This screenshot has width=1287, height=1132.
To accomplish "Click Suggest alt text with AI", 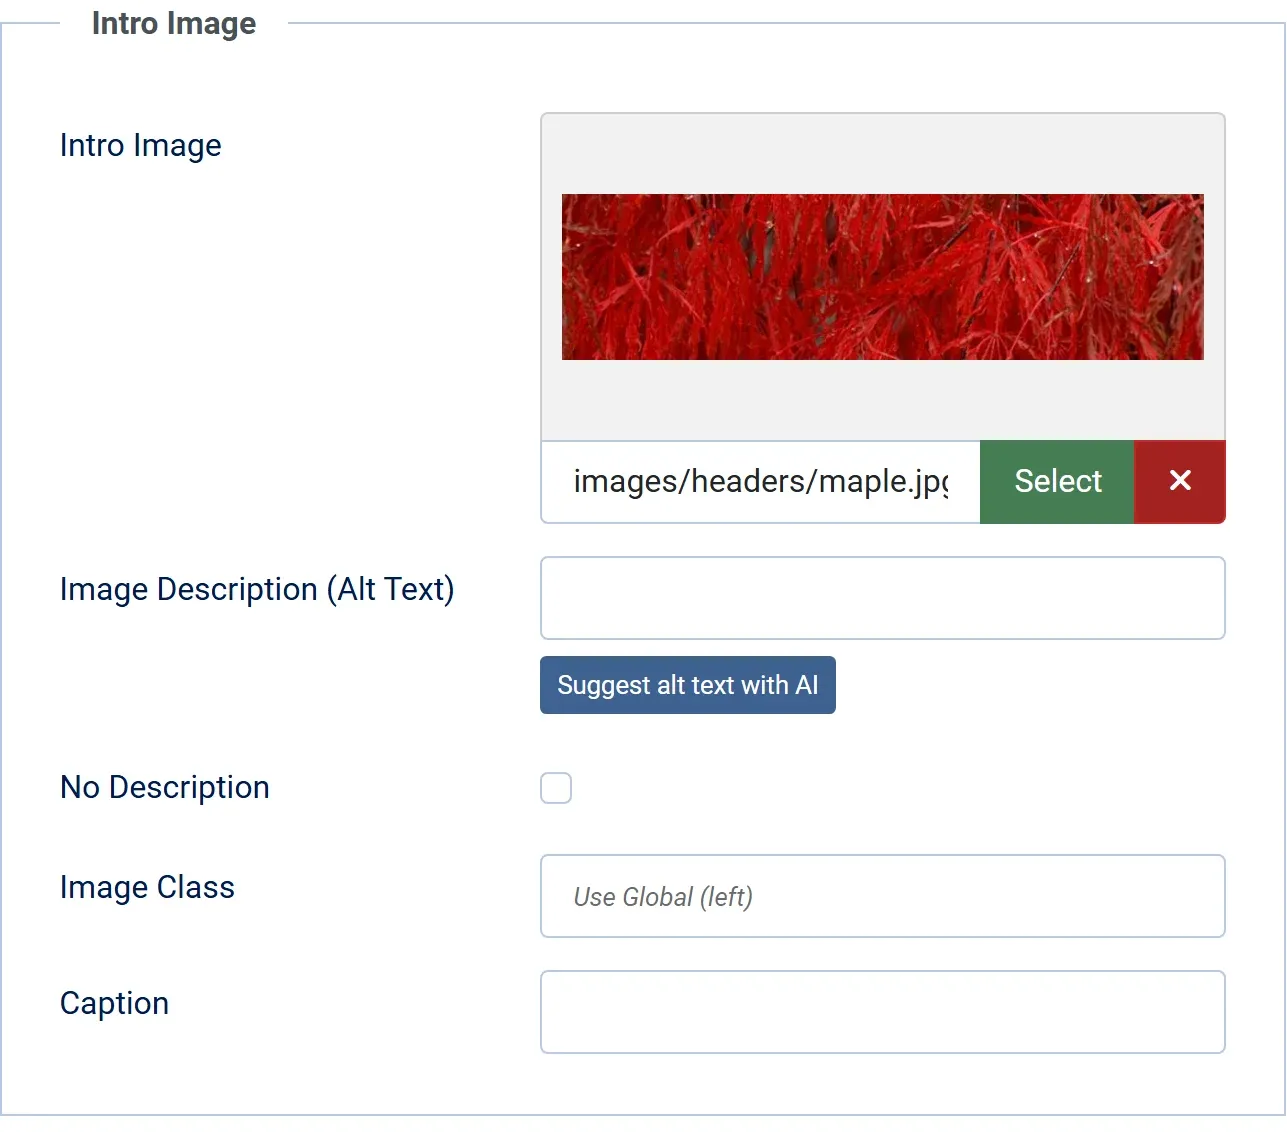I will tap(688, 685).
